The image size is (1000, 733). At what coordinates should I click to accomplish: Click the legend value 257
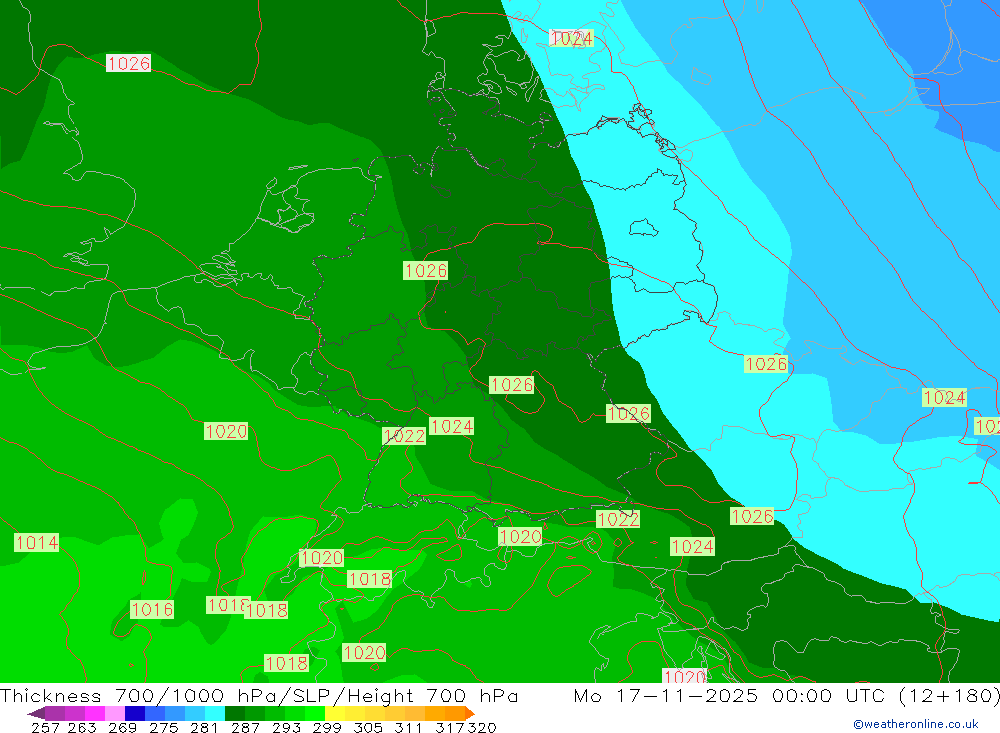(45, 727)
